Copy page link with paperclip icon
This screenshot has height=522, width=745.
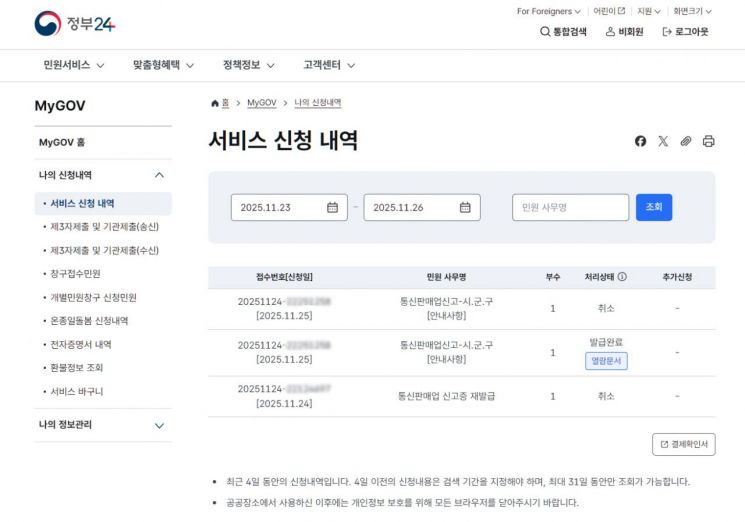click(686, 141)
